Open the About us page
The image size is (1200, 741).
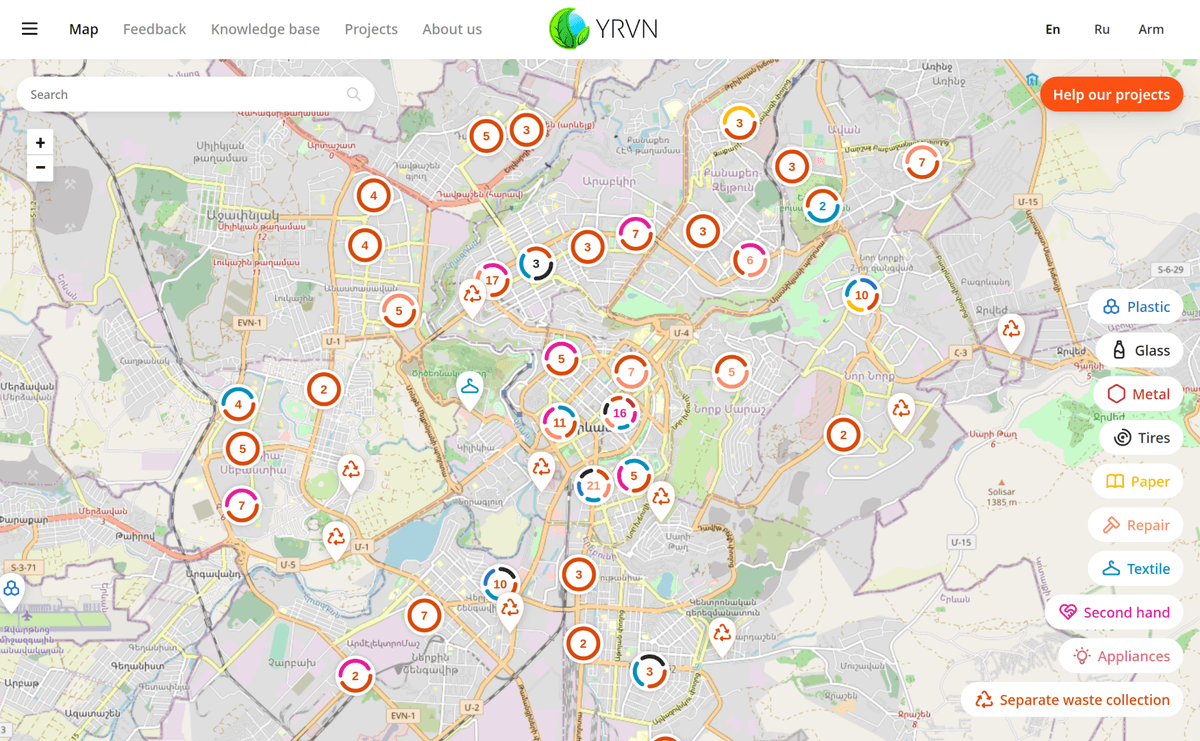pos(452,29)
